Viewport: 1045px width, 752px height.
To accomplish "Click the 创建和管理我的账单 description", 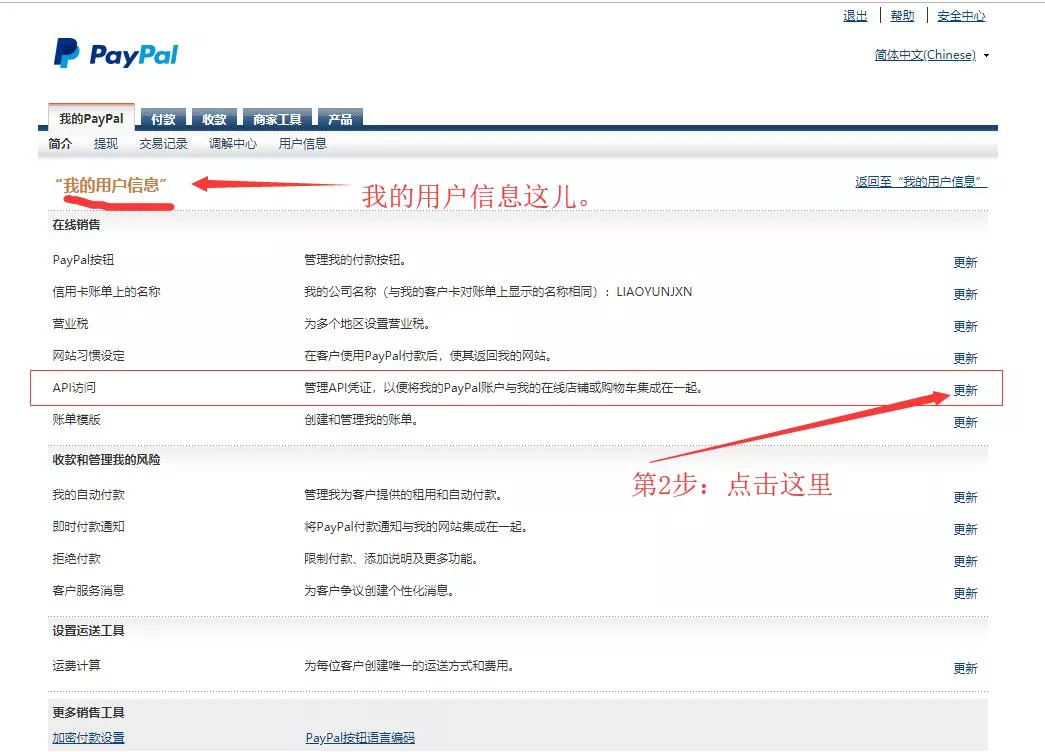I will pos(361,419).
